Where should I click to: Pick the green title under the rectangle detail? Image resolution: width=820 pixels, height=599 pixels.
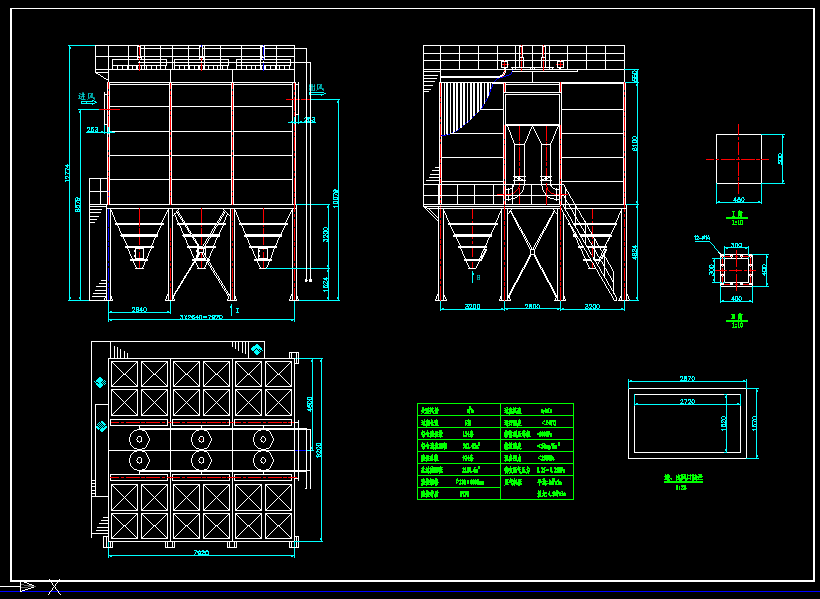tap(683, 479)
